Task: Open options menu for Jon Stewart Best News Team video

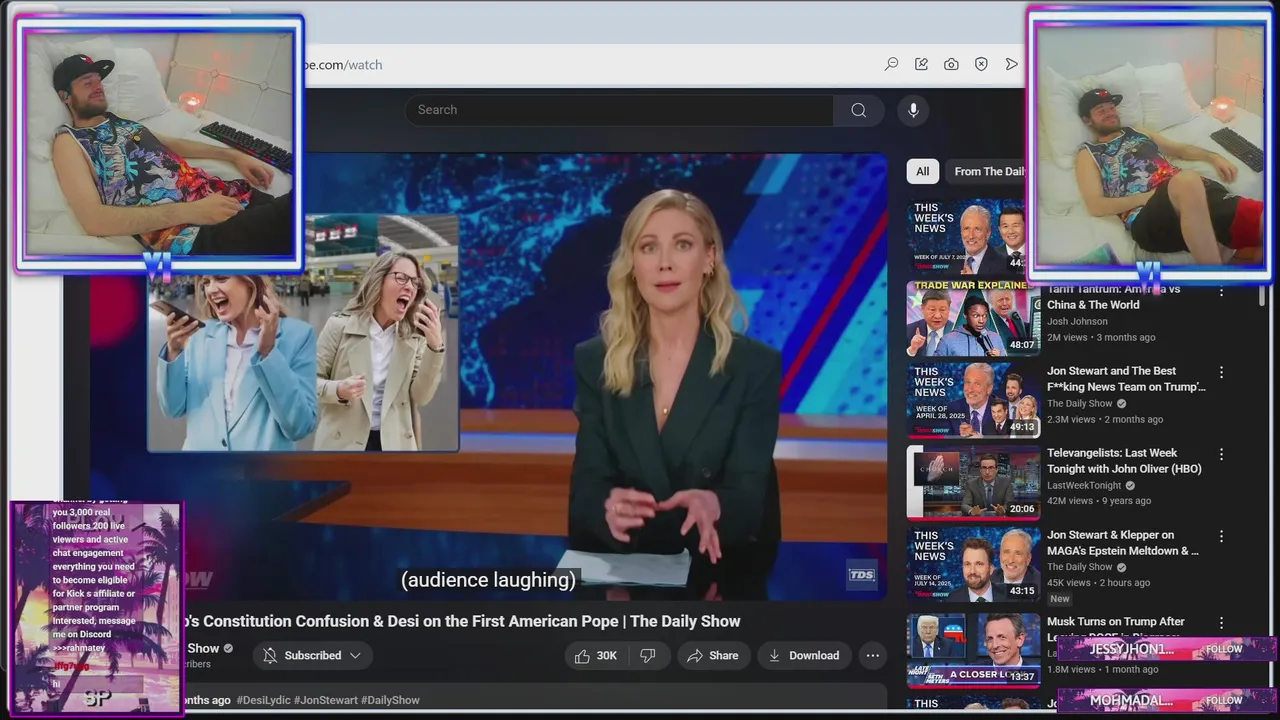Action: click(x=1221, y=372)
